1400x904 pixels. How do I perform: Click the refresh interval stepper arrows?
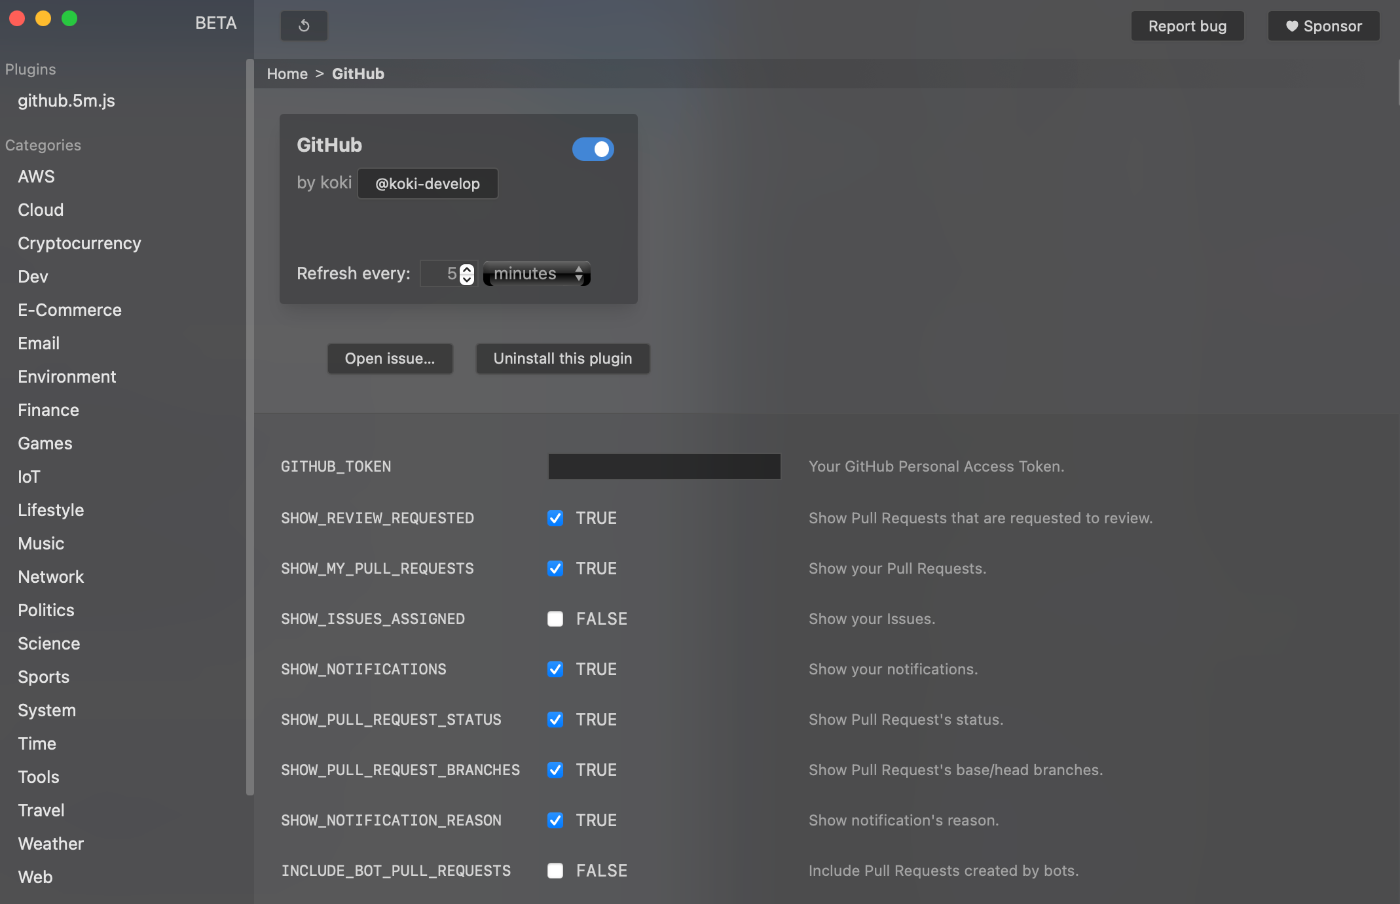[x=467, y=274]
